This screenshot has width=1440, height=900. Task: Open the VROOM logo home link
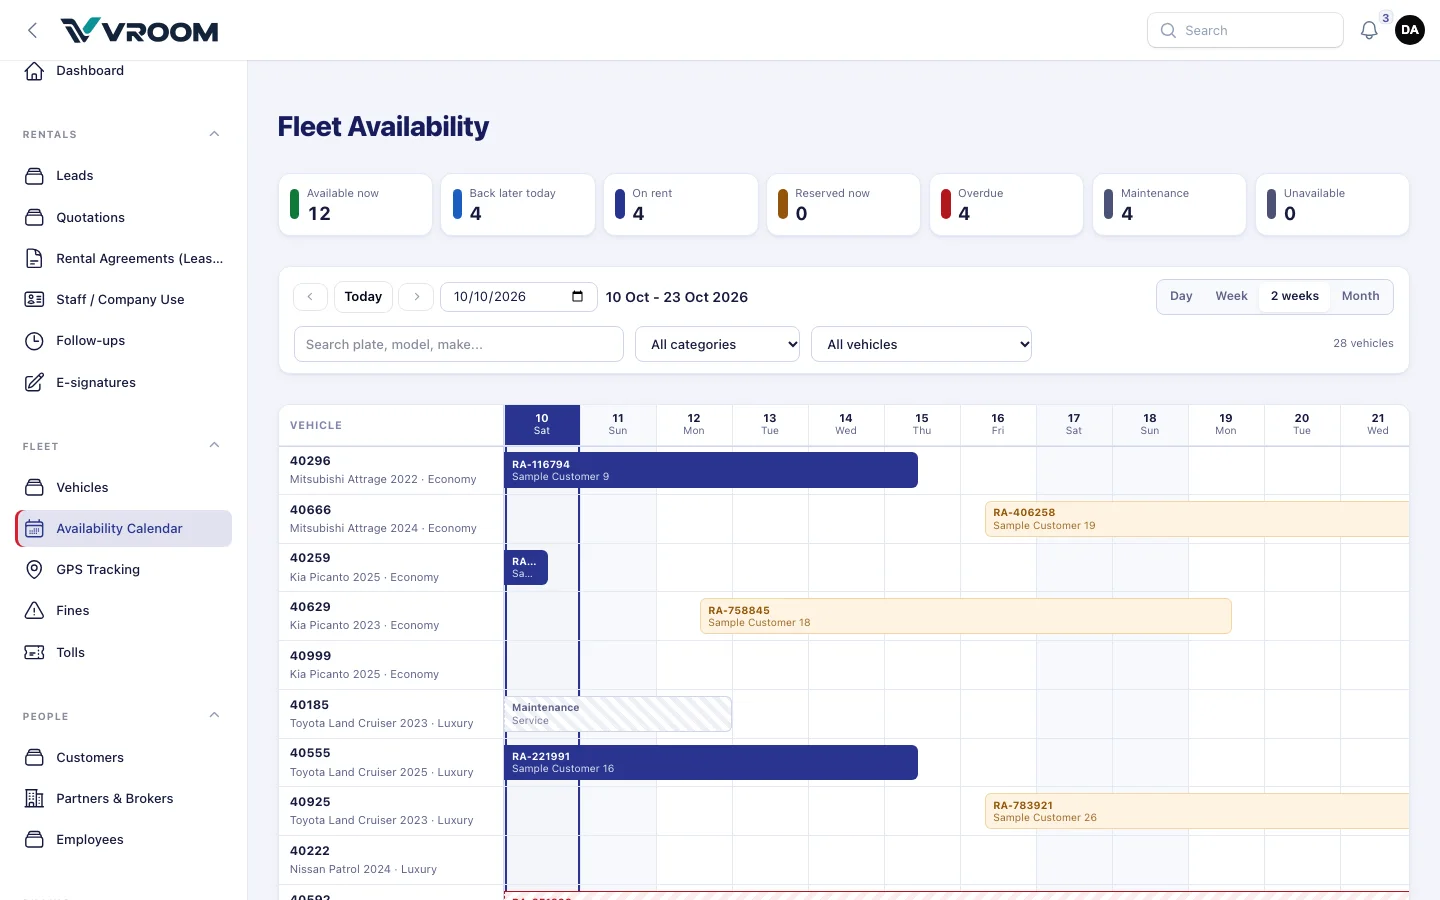(x=139, y=31)
